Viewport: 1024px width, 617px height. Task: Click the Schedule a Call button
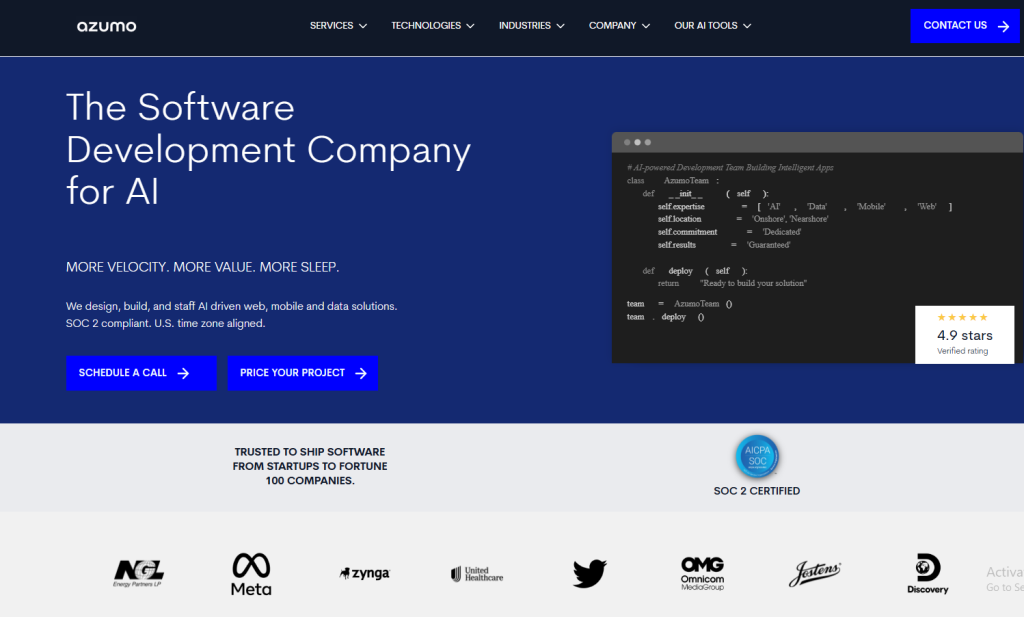coord(141,373)
